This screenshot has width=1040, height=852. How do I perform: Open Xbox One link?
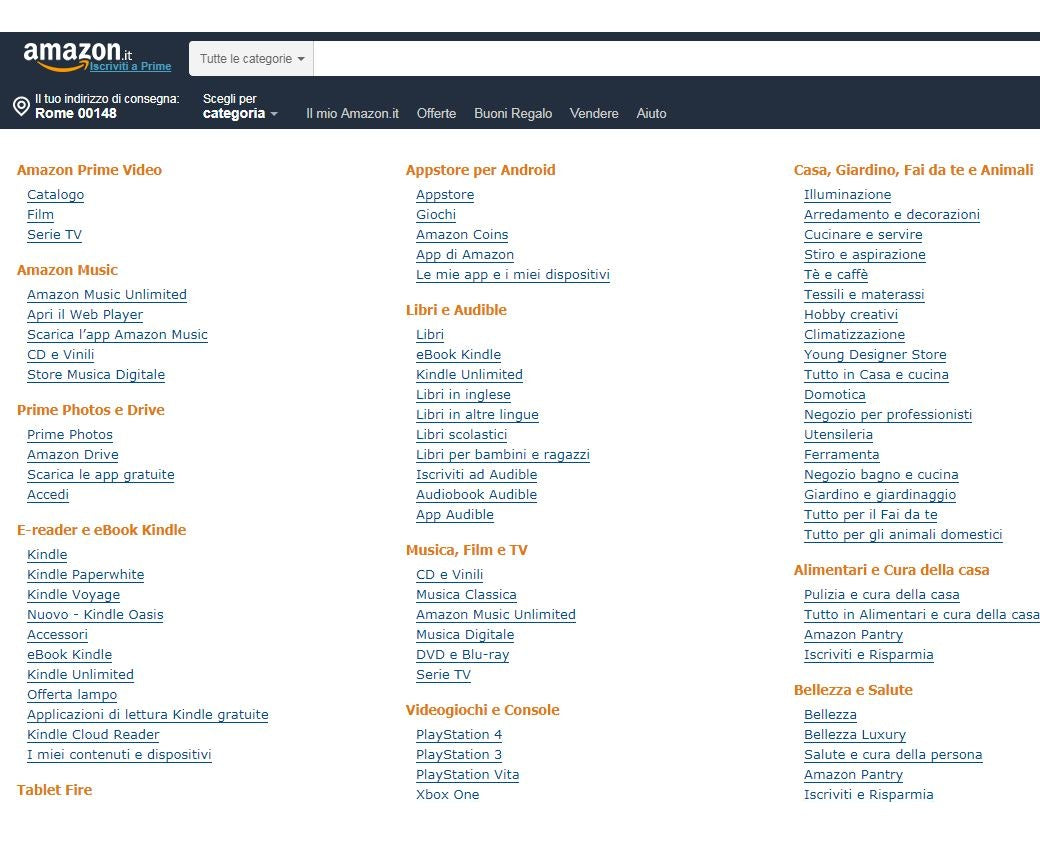pos(448,795)
